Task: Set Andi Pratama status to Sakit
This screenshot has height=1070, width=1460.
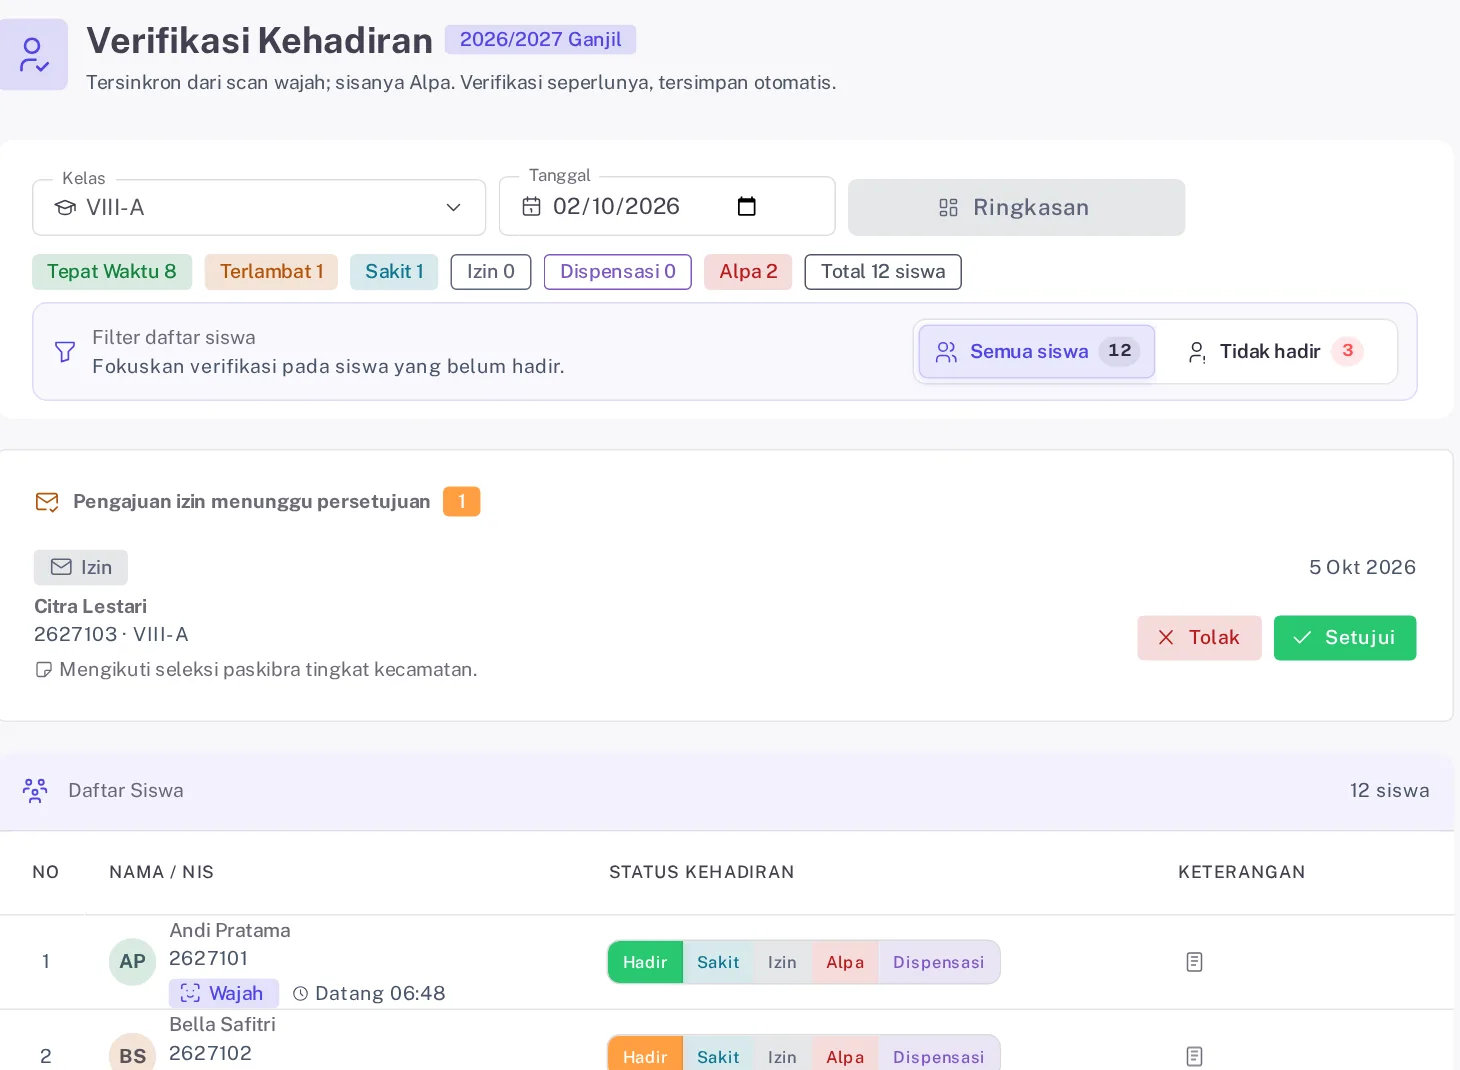Action: tap(718, 962)
